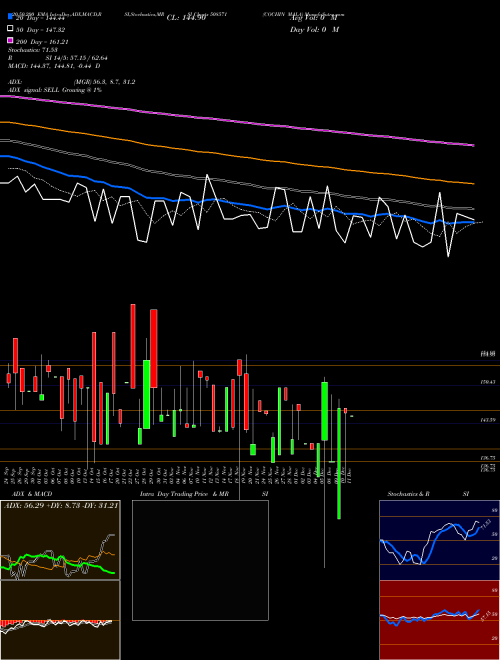Viewport: 500px width, 660px height.
Task: Click the 'ADX & MACD' panel title
Action: (32, 494)
